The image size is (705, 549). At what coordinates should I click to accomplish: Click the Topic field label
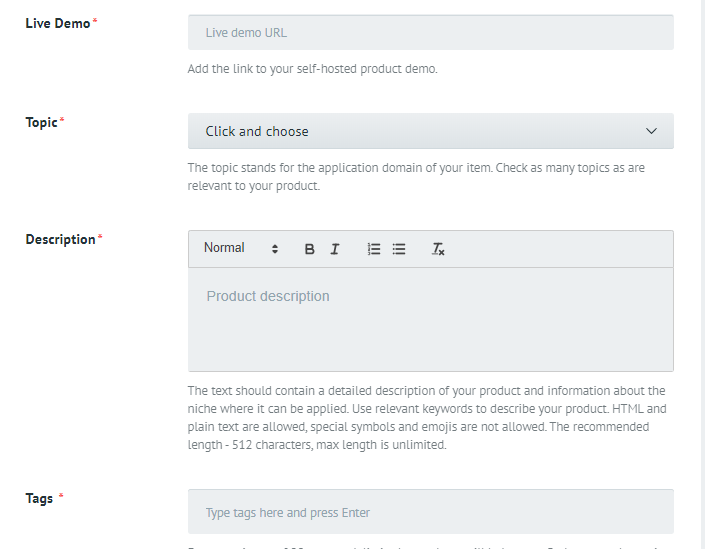(42, 122)
